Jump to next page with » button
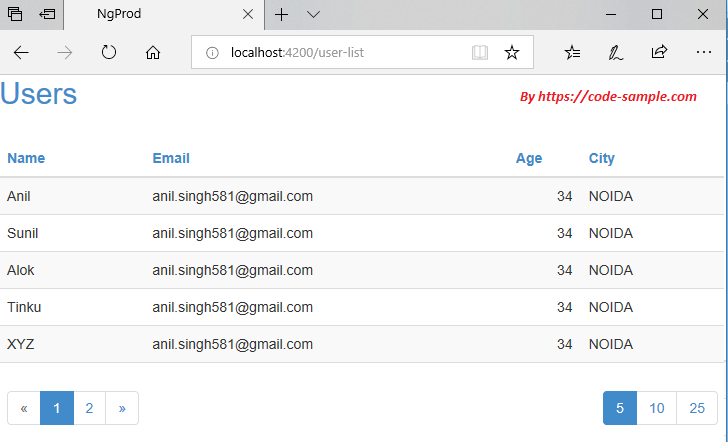Image resolution: width=728 pixels, height=442 pixels. [x=122, y=408]
